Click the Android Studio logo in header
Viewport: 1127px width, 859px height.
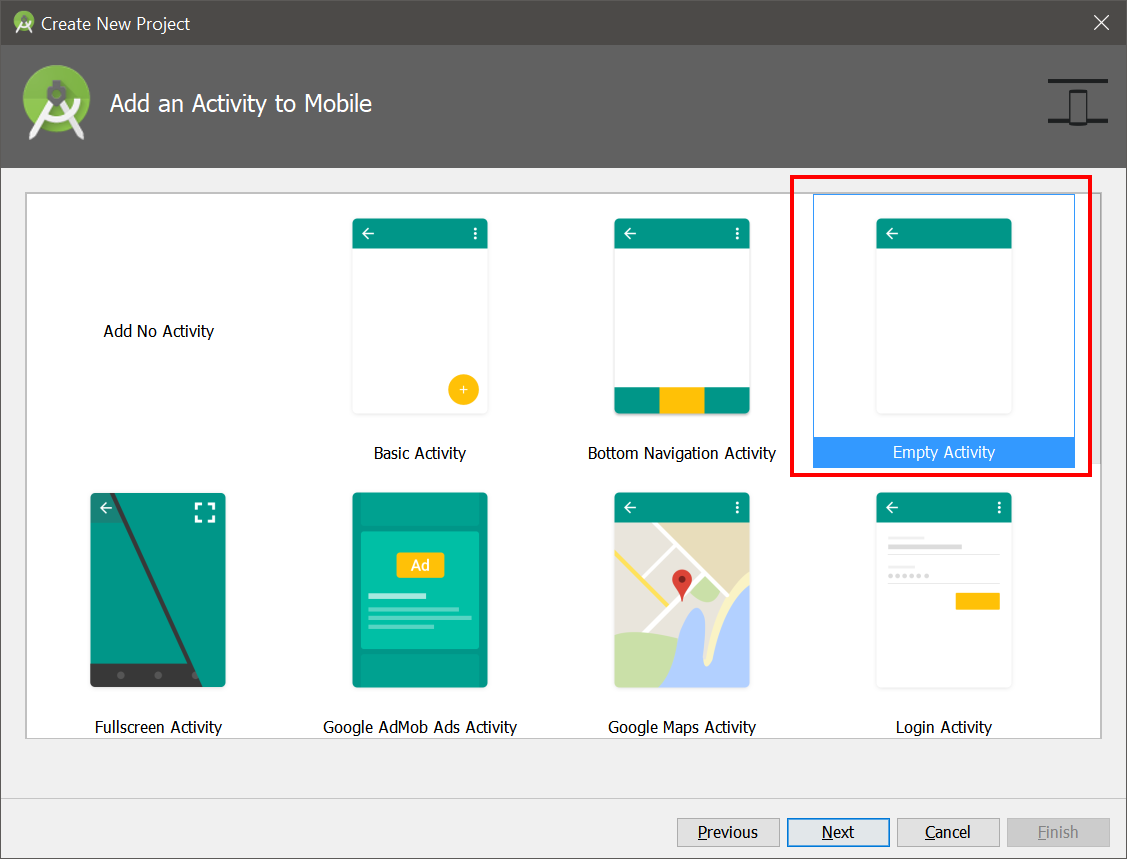coord(57,102)
